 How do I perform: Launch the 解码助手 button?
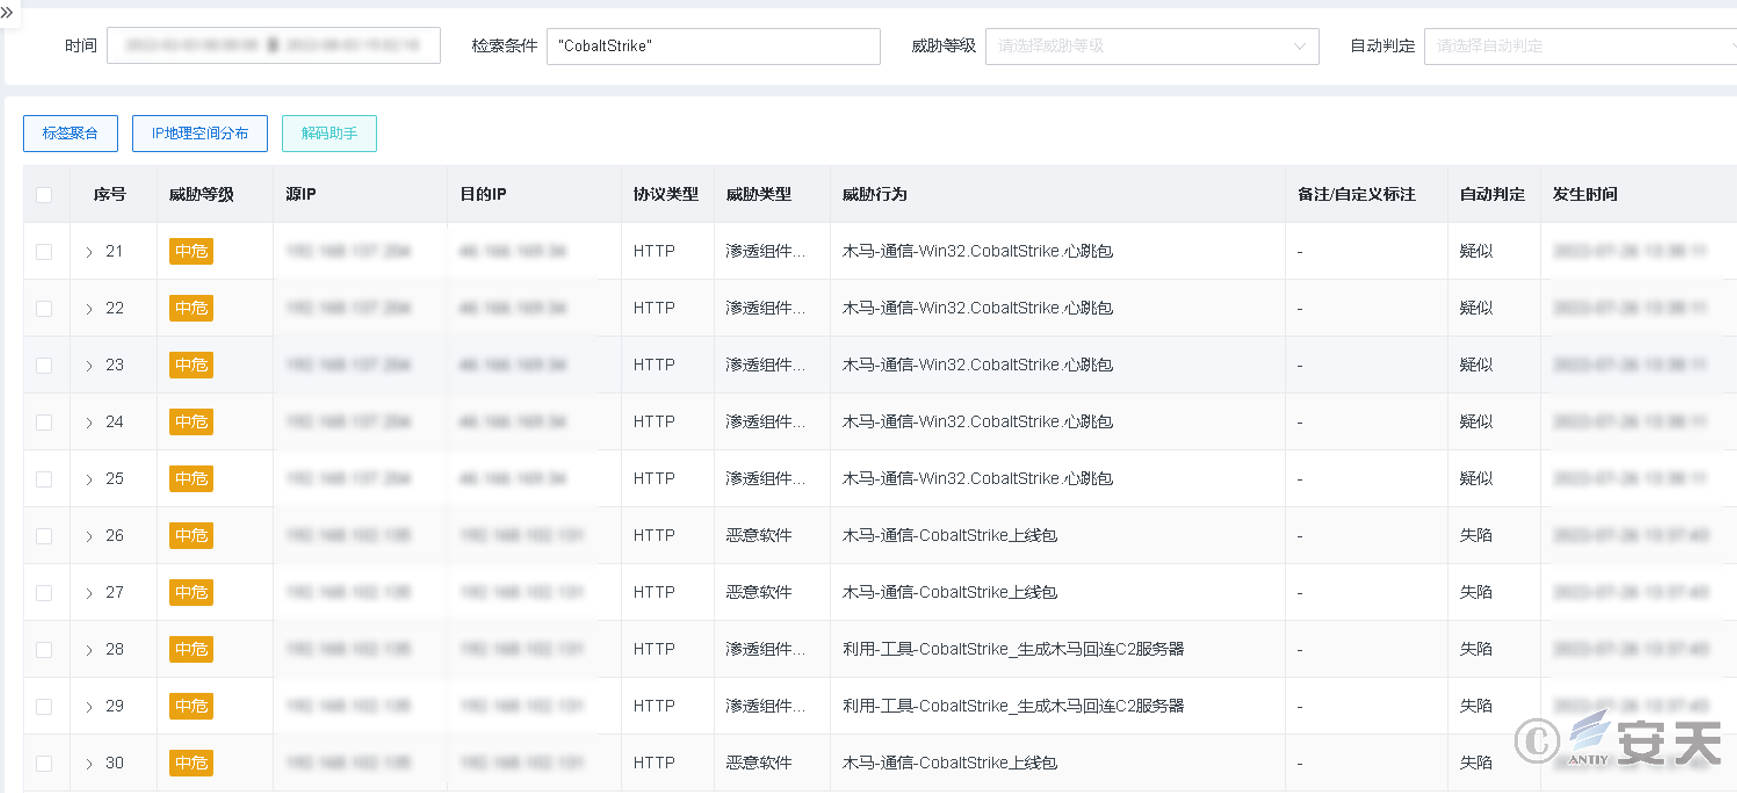tap(329, 133)
